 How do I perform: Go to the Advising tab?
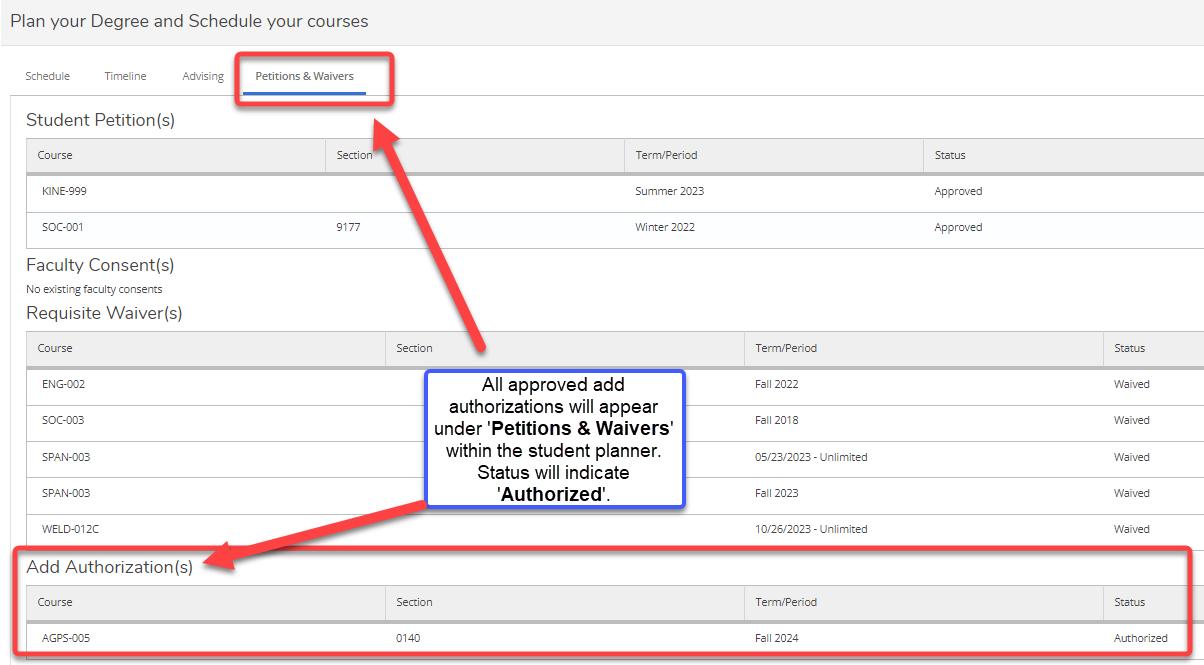click(x=203, y=76)
